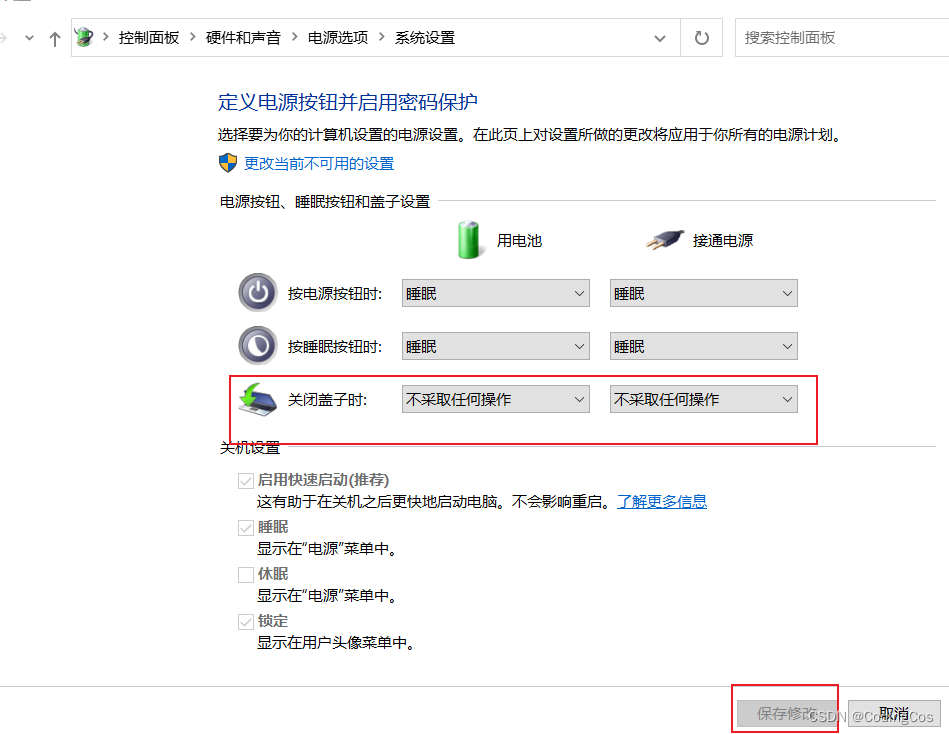The height and width of the screenshot is (734, 949).
Task: Click the power button action icon
Action: click(258, 292)
